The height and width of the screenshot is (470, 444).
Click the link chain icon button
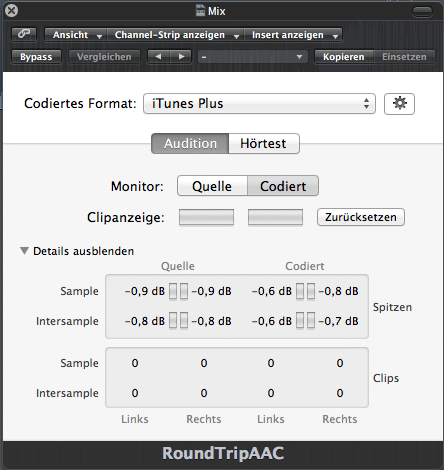click(24, 34)
